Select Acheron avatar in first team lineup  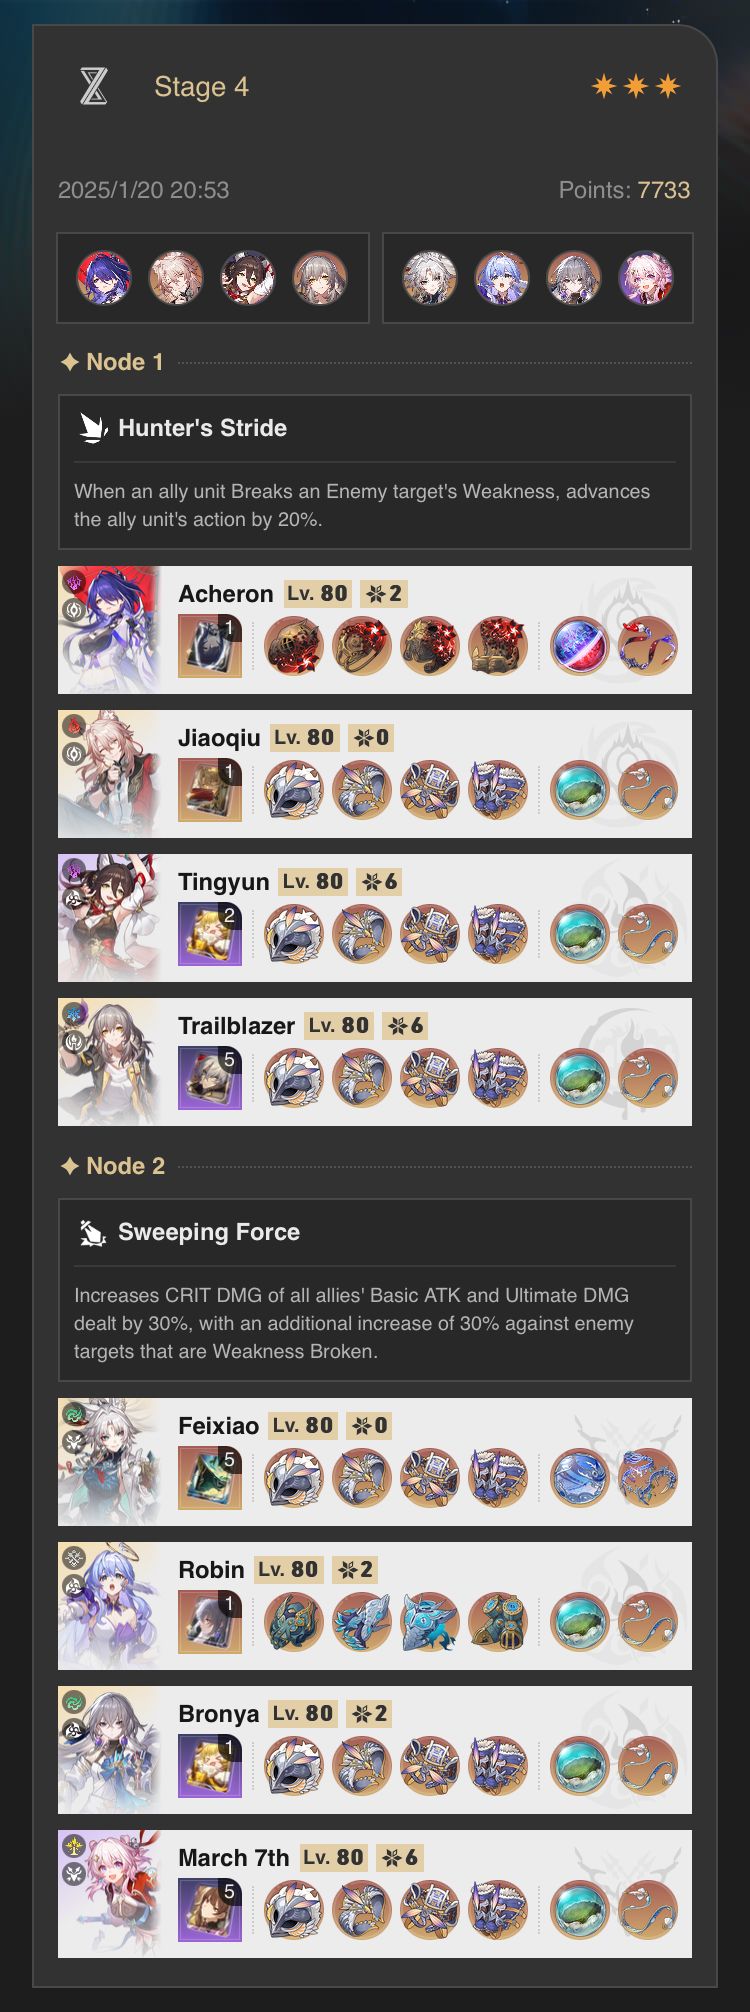(104, 278)
